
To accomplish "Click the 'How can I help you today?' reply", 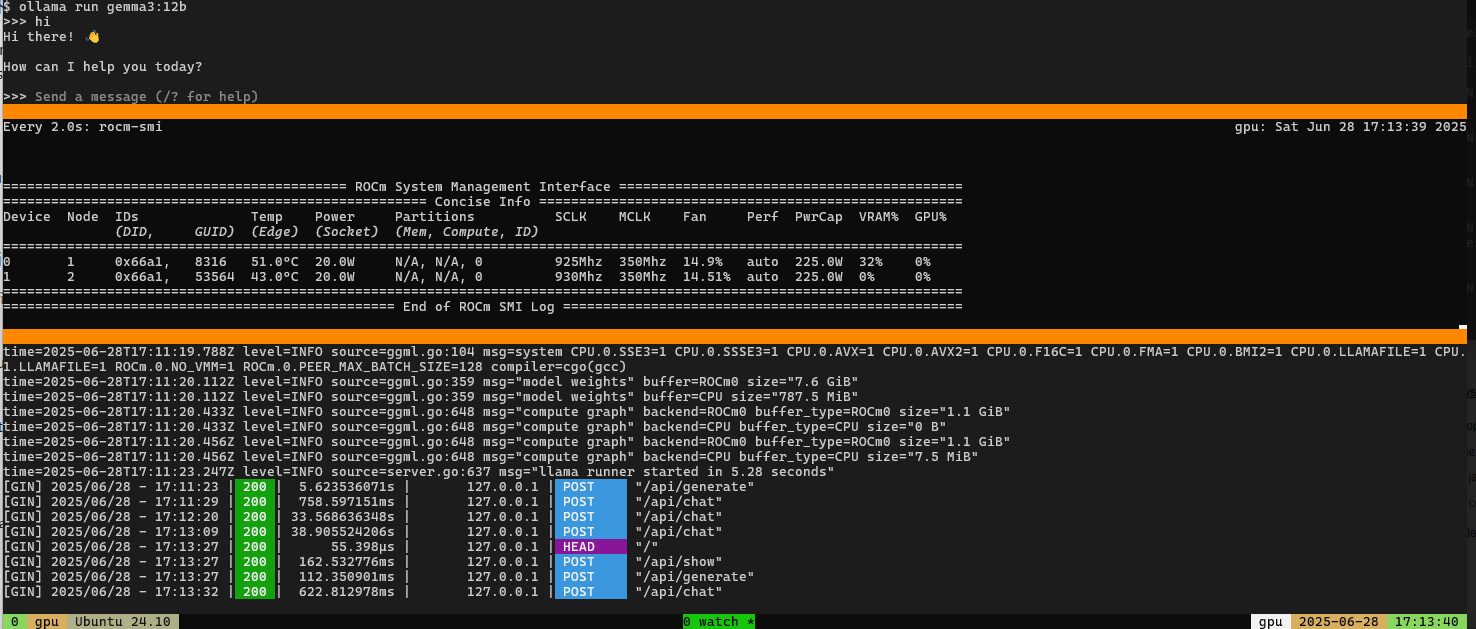I will pyautogui.click(x=103, y=67).
